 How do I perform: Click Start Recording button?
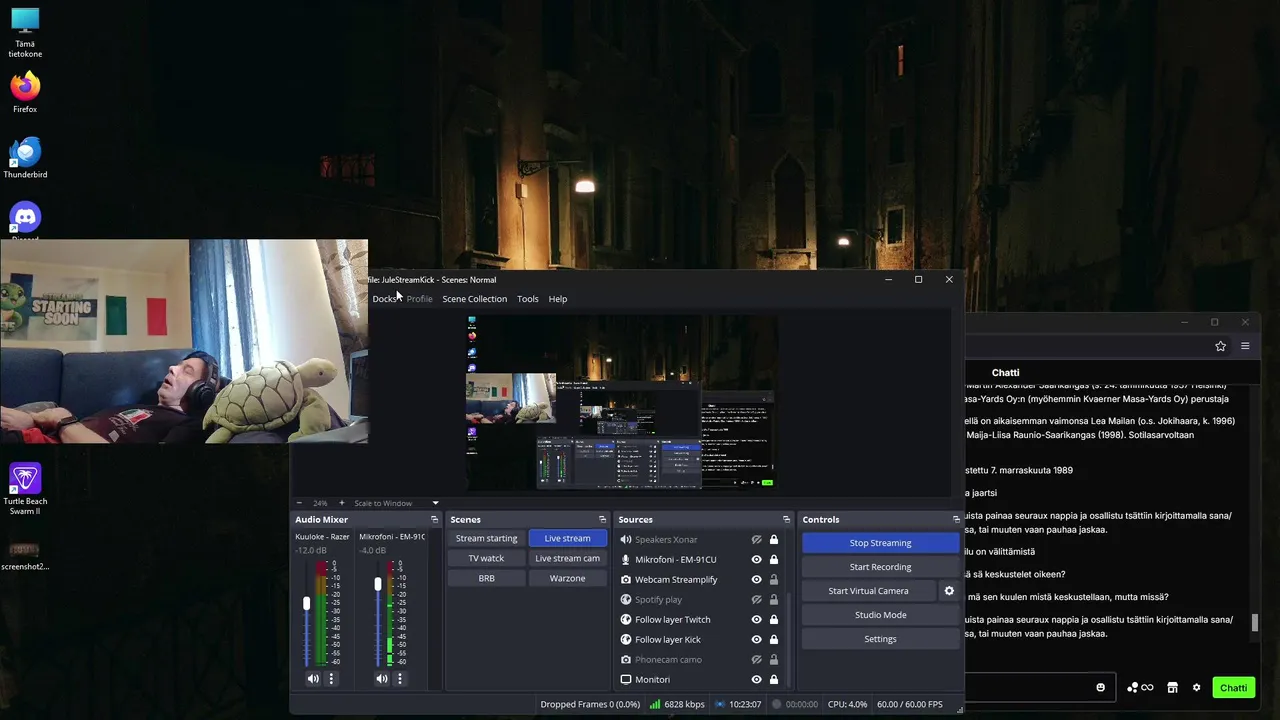click(880, 567)
